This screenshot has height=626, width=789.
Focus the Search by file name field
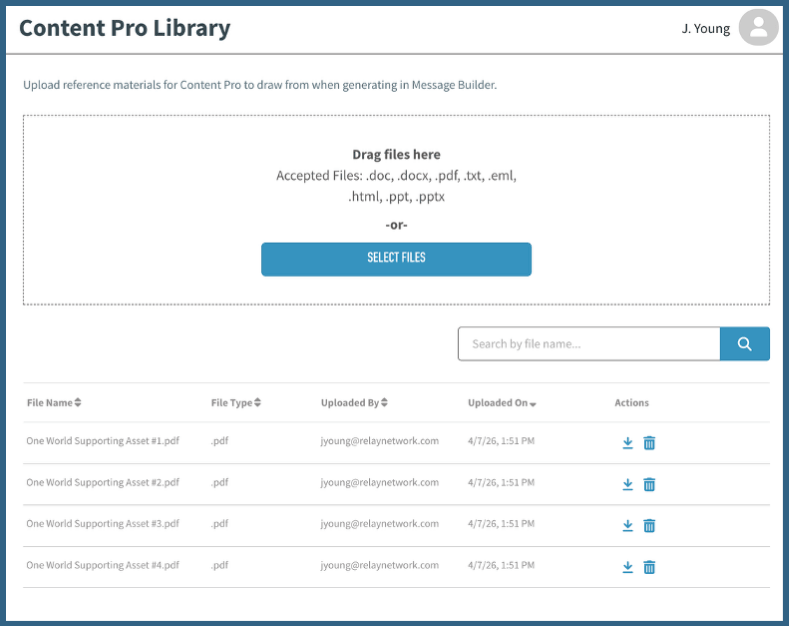click(588, 344)
